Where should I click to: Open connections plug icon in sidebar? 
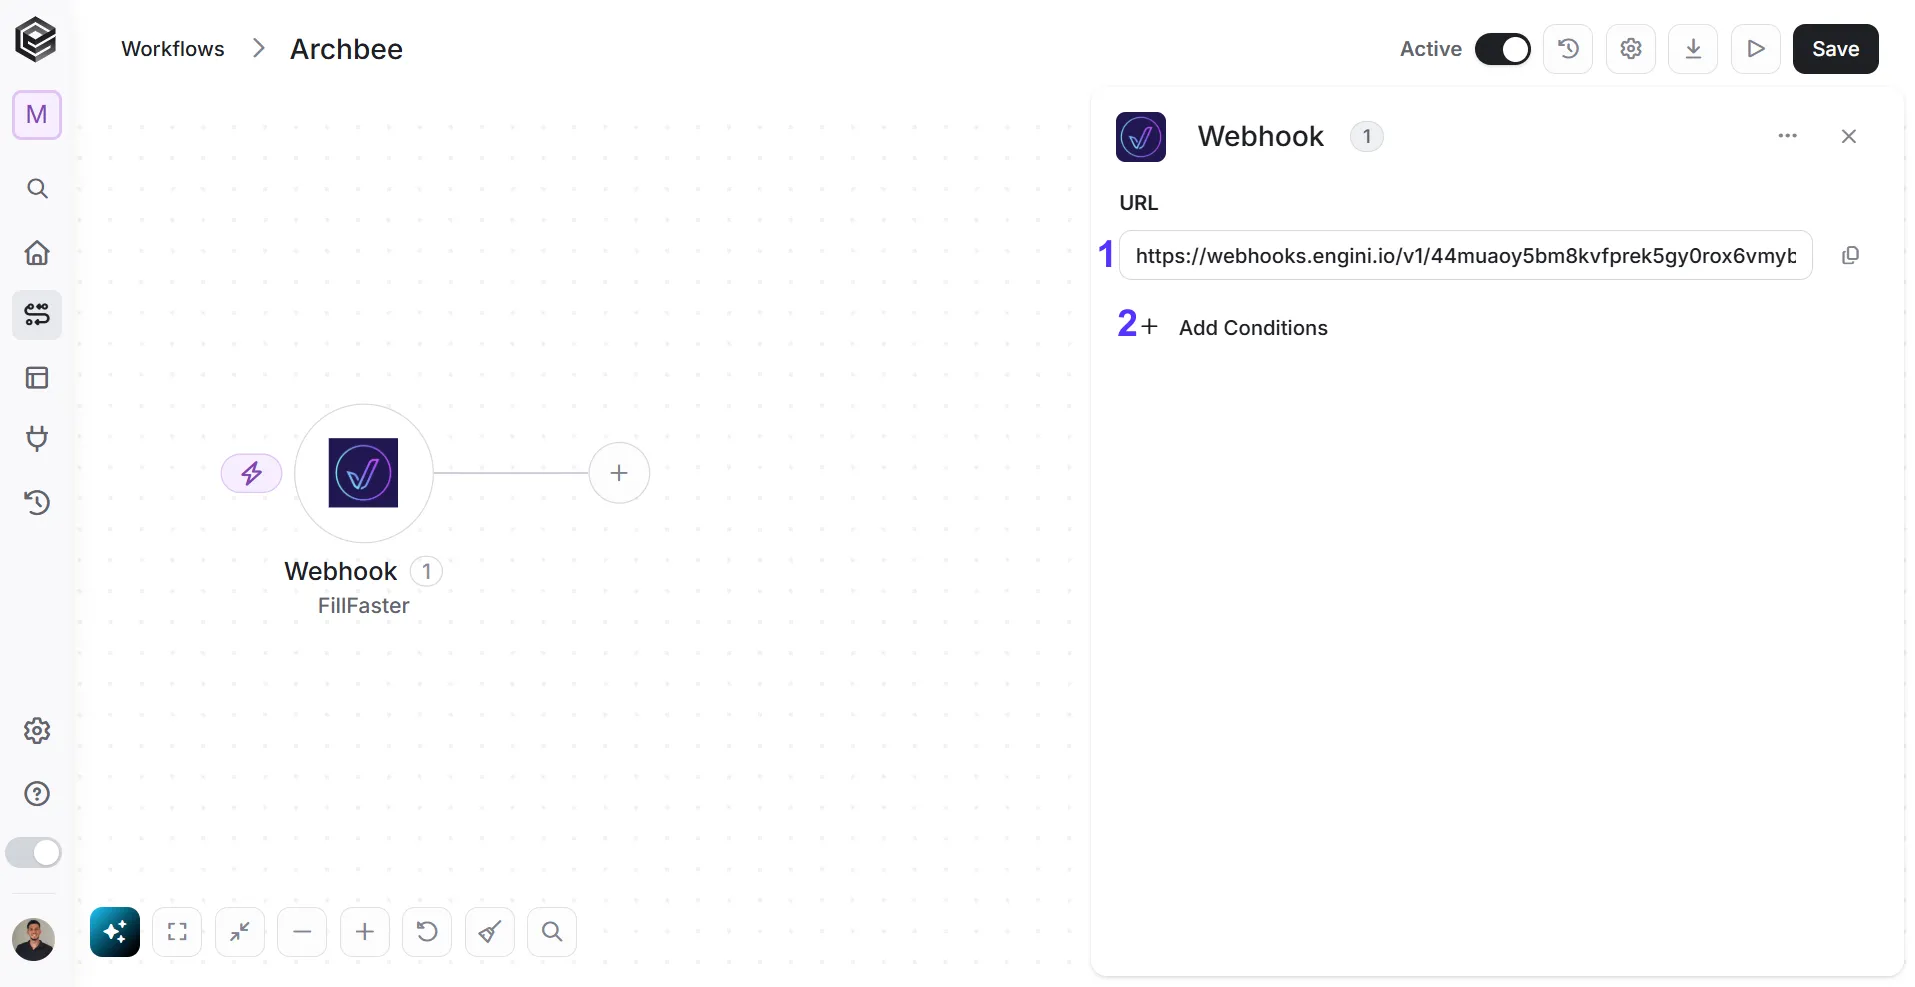pyautogui.click(x=37, y=439)
